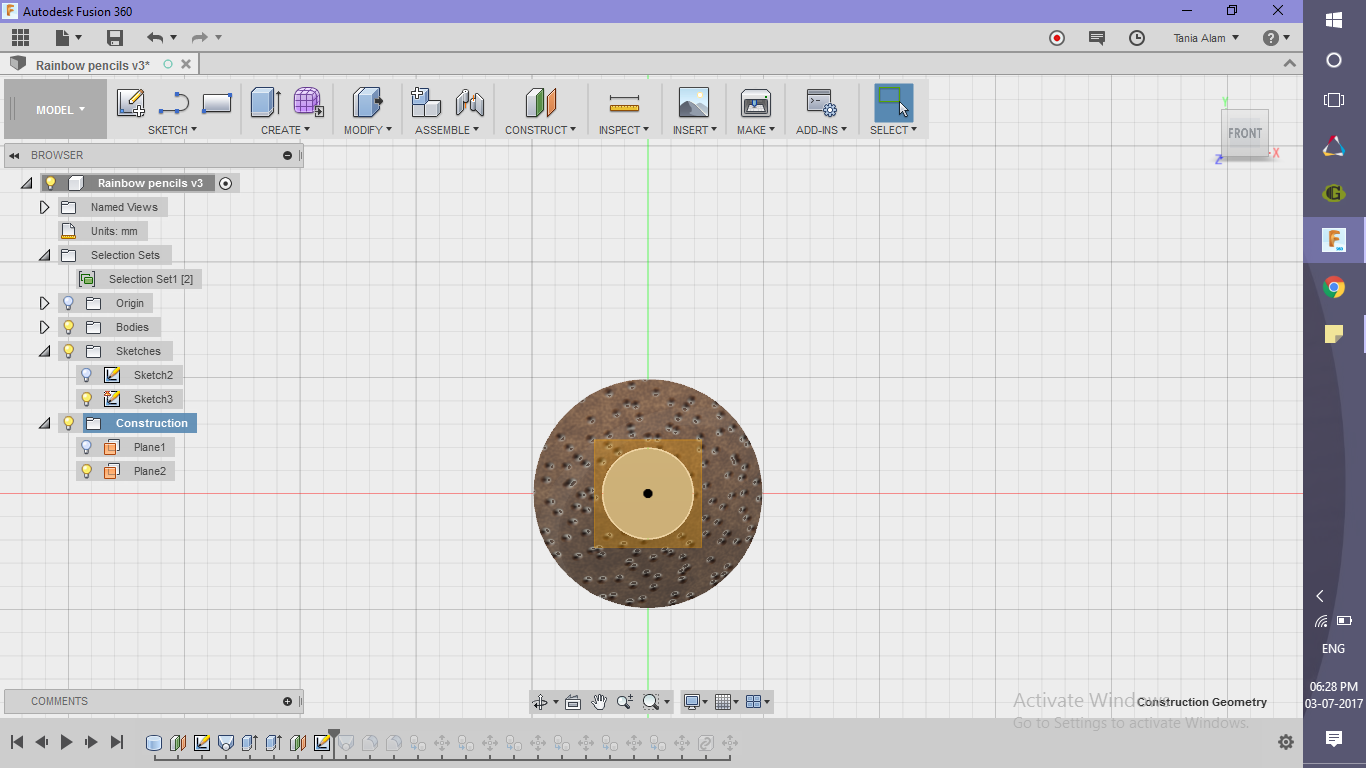Open the INSPECT menu
The image size is (1366, 768).
(x=624, y=130)
